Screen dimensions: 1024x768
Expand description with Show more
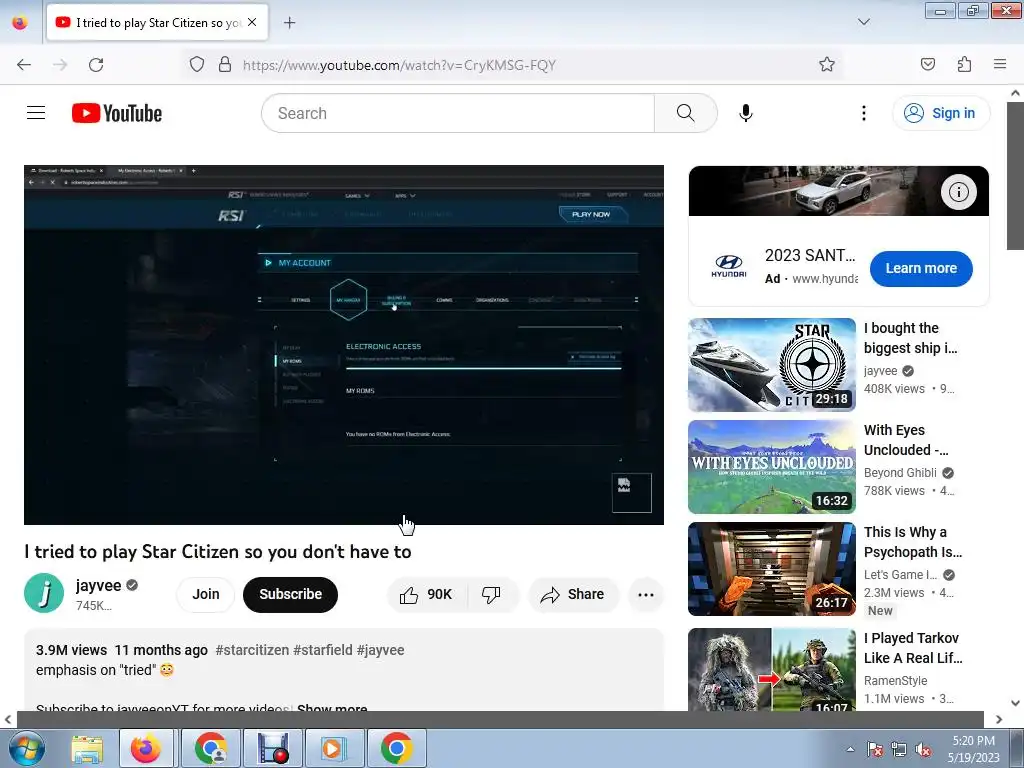tap(332, 707)
